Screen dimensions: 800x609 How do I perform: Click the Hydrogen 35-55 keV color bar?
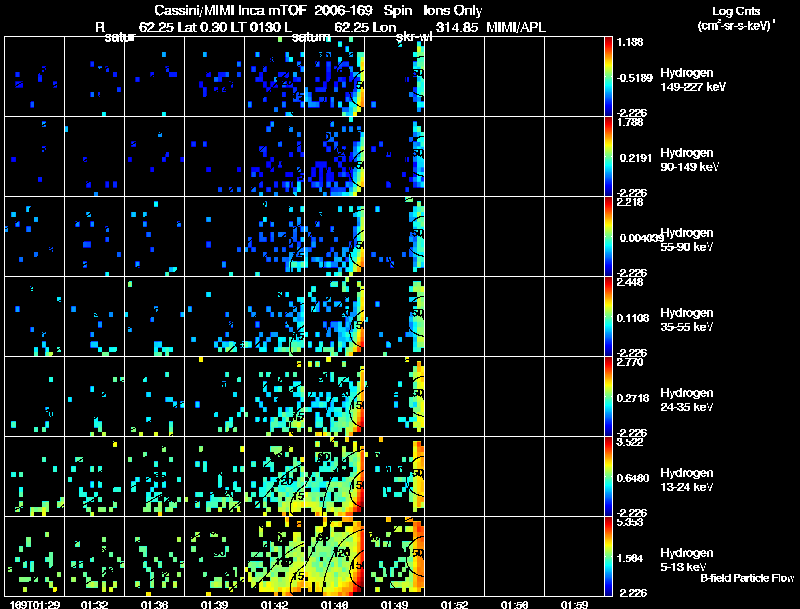coord(608,316)
